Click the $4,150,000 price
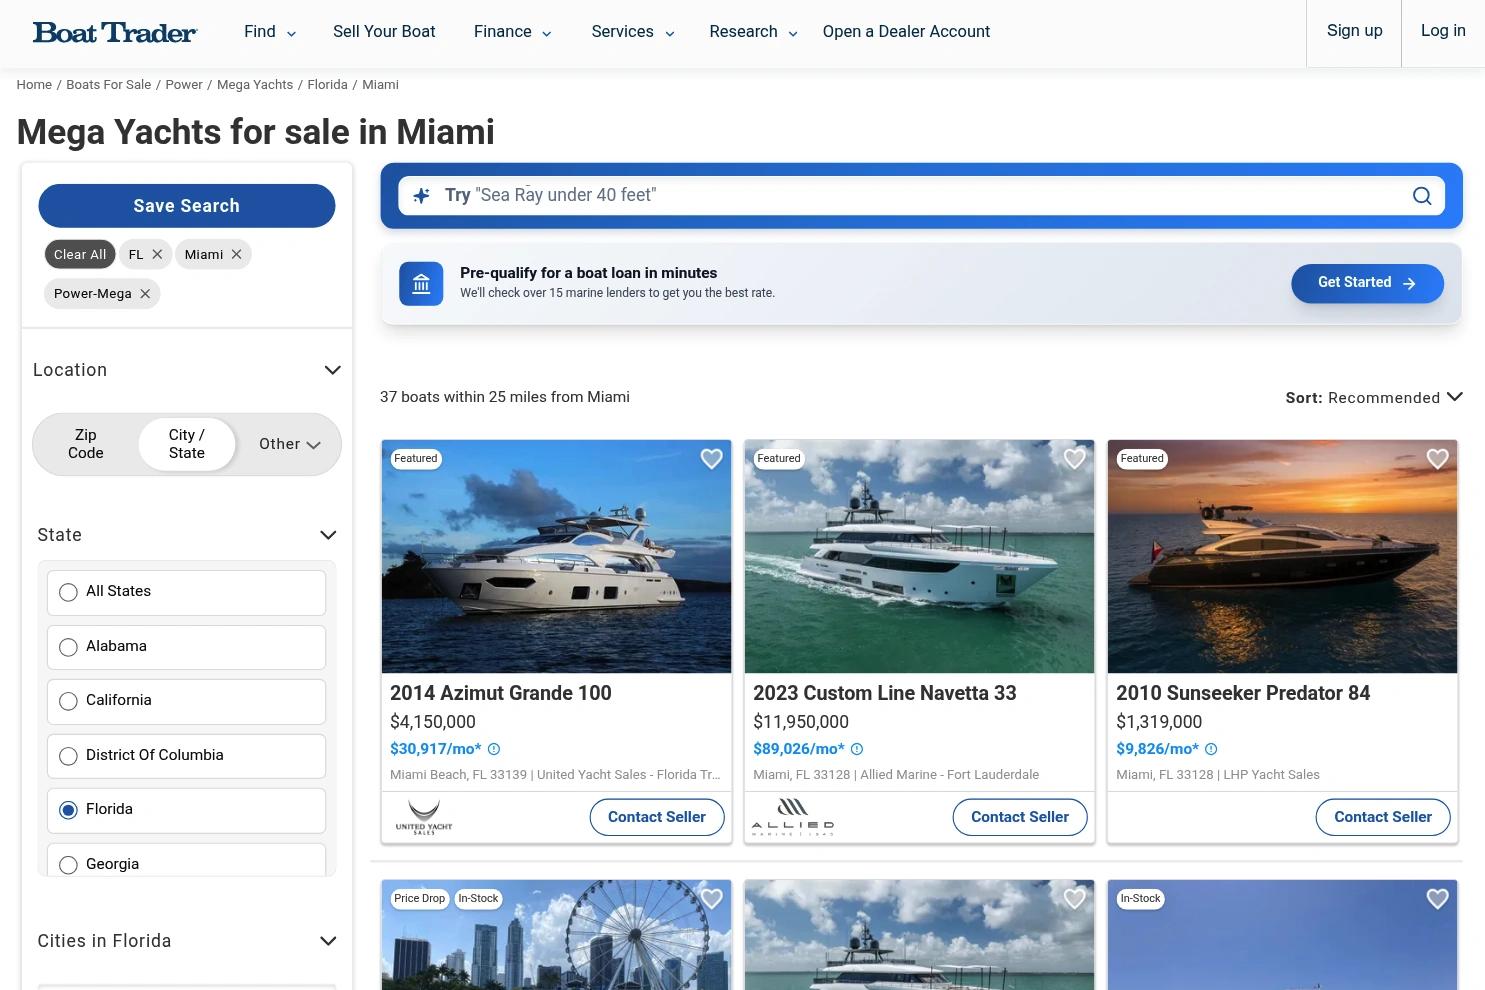 (433, 722)
